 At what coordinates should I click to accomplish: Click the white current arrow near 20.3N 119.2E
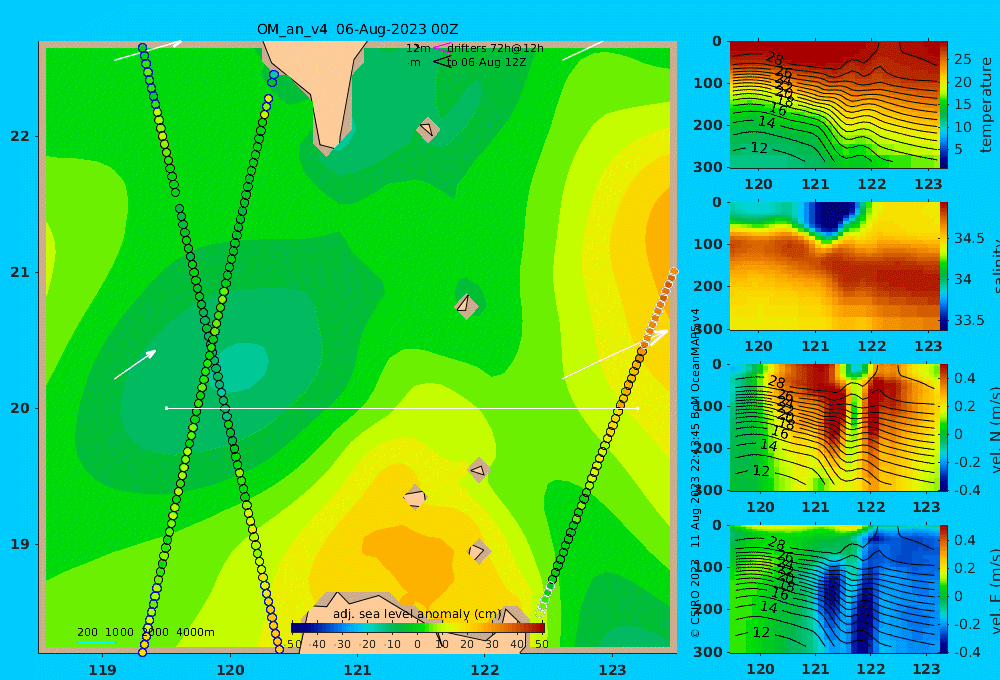135,364
